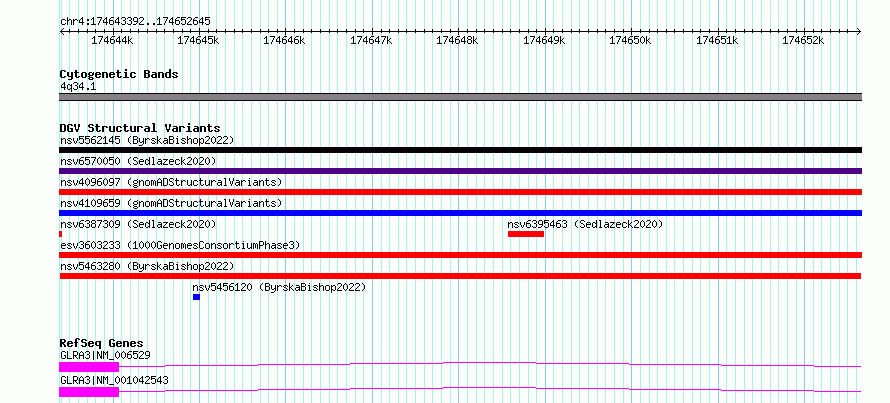Click the gray 4q34.1 cytogenetic band bar
The width and height of the screenshot is (890, 403).
pos(460,97)
